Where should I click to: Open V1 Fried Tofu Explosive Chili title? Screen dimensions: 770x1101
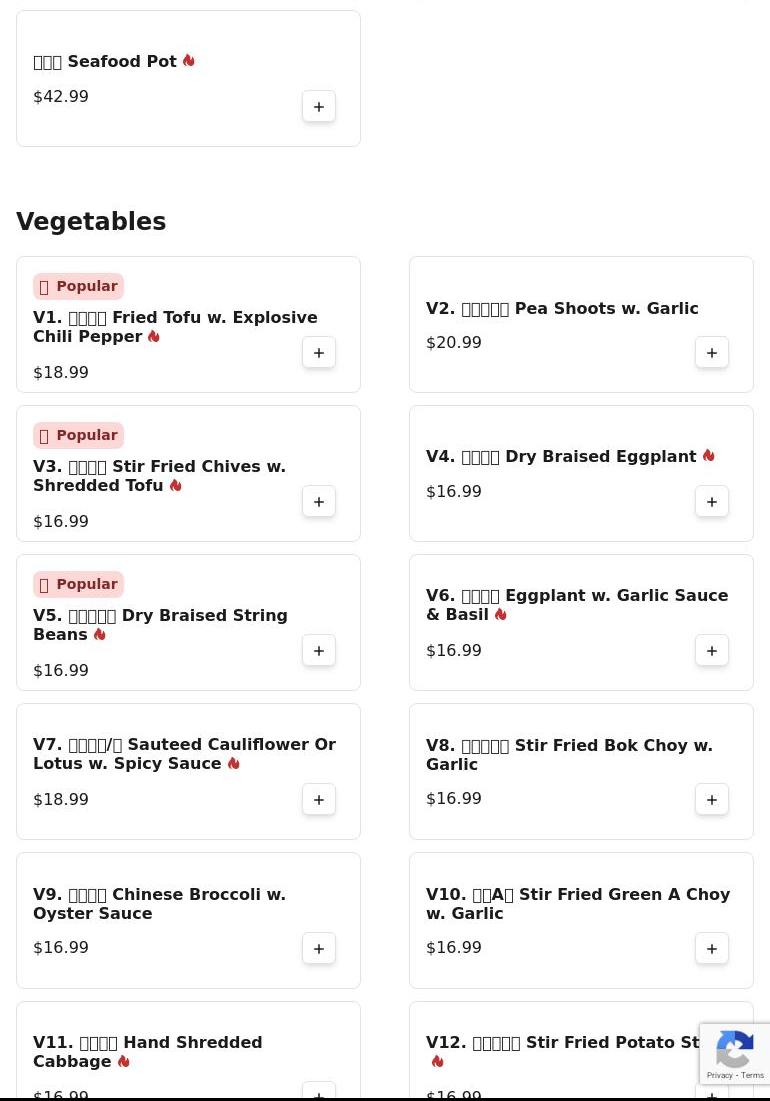point(175,327)
